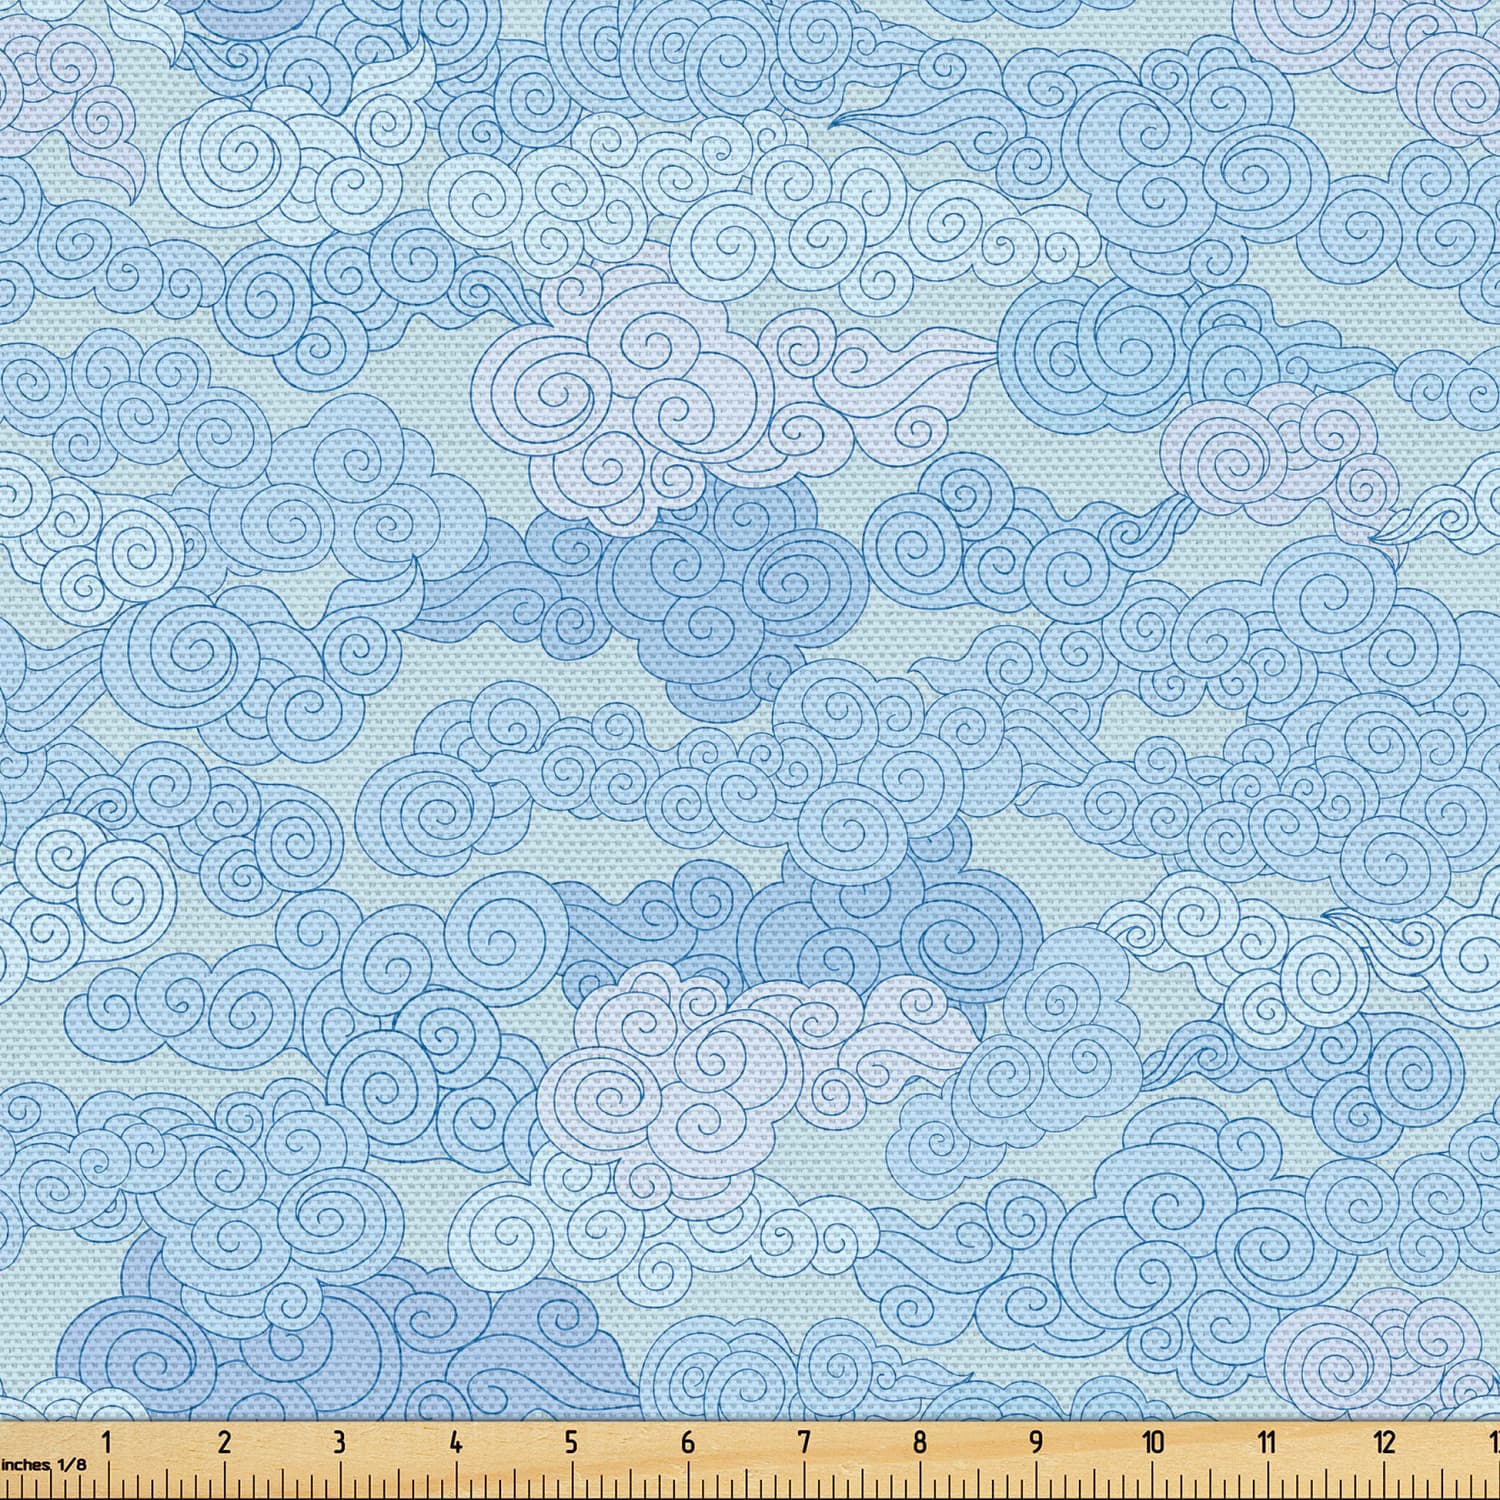1500x1500 pixels.
Task: Click the 1-inch number on the ruler
Action: click(x=107, y=1441)
